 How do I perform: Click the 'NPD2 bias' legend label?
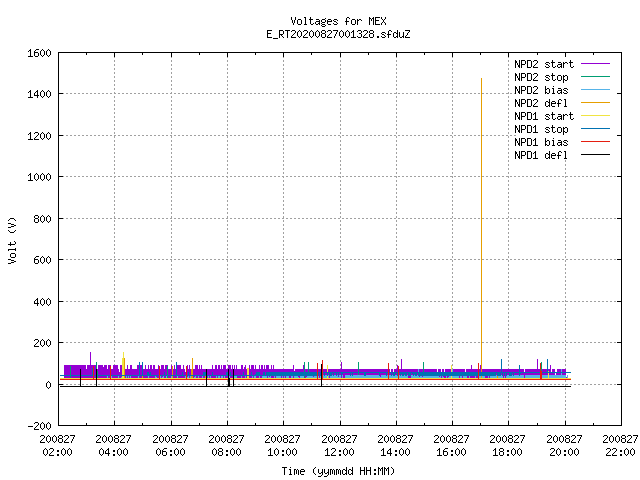coord(541,90)
